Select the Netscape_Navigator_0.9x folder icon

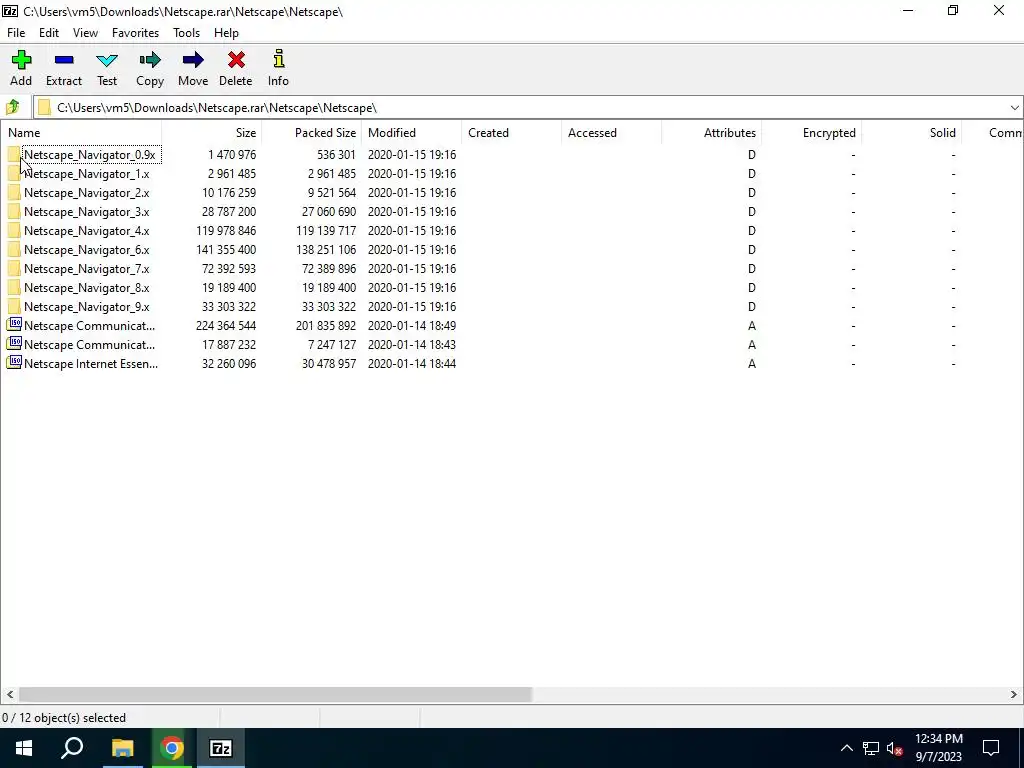(14, 155)
